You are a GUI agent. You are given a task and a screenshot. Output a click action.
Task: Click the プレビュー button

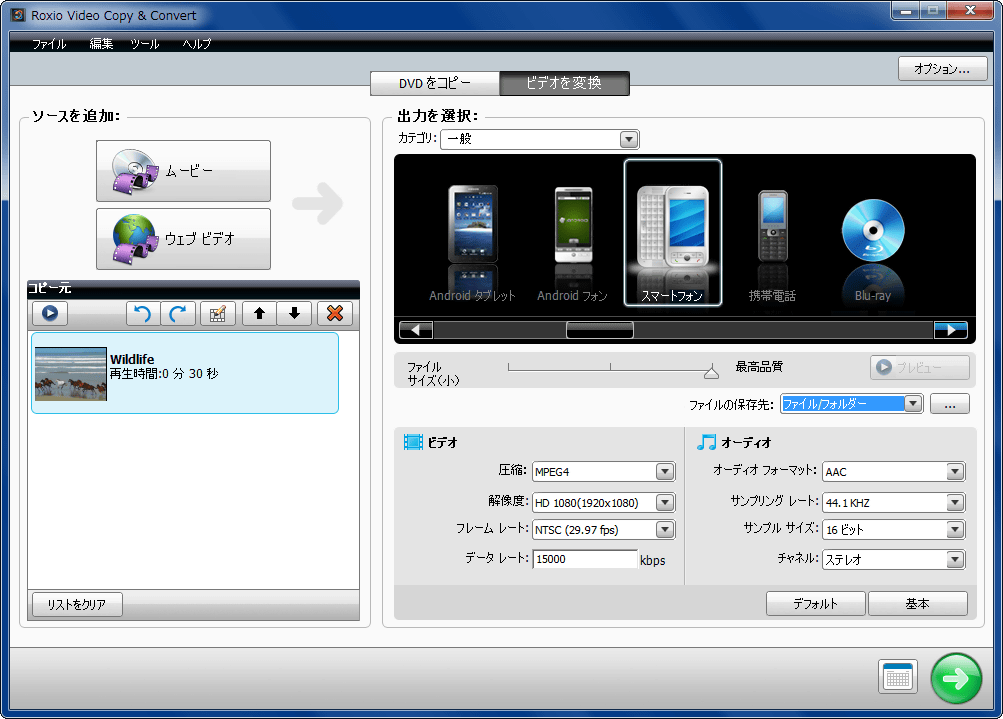coord(920,367)
